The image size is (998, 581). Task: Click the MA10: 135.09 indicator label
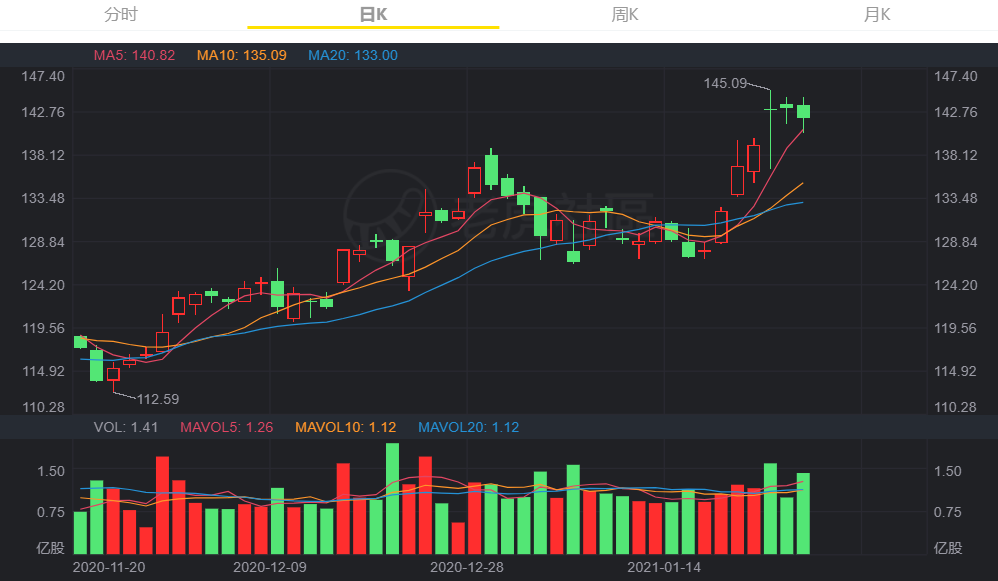pos(241,55)
